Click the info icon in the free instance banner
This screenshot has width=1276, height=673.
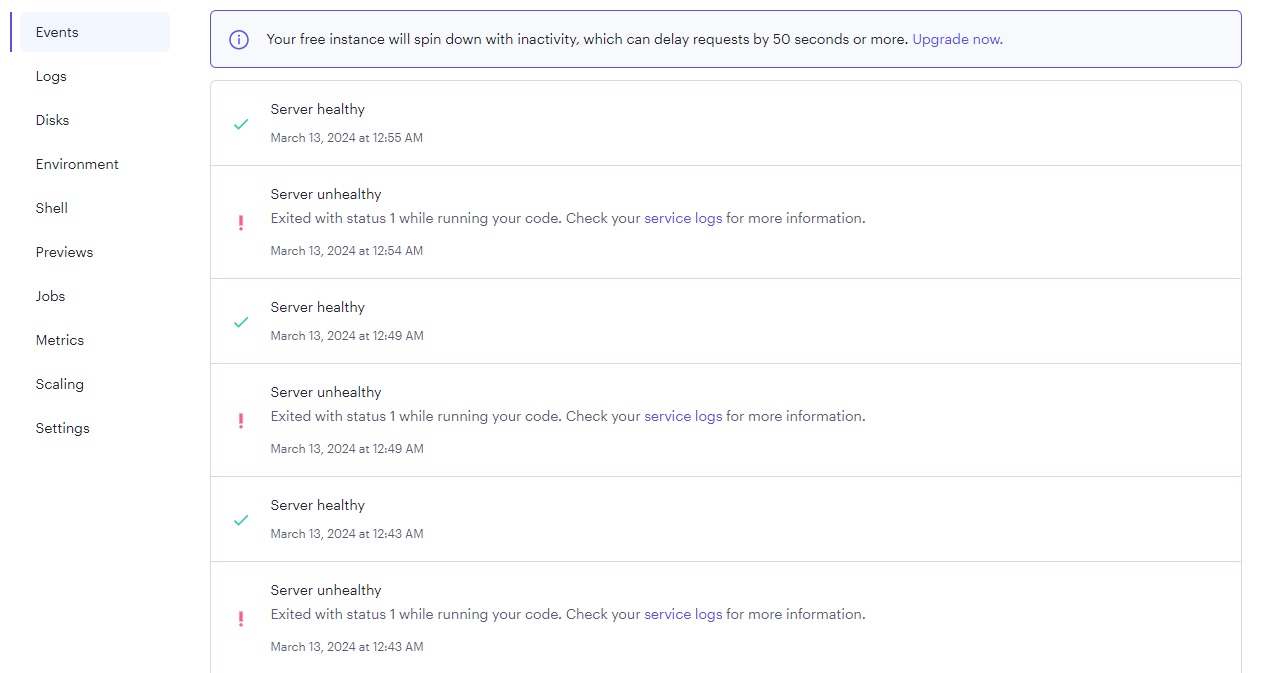[239, 40]
